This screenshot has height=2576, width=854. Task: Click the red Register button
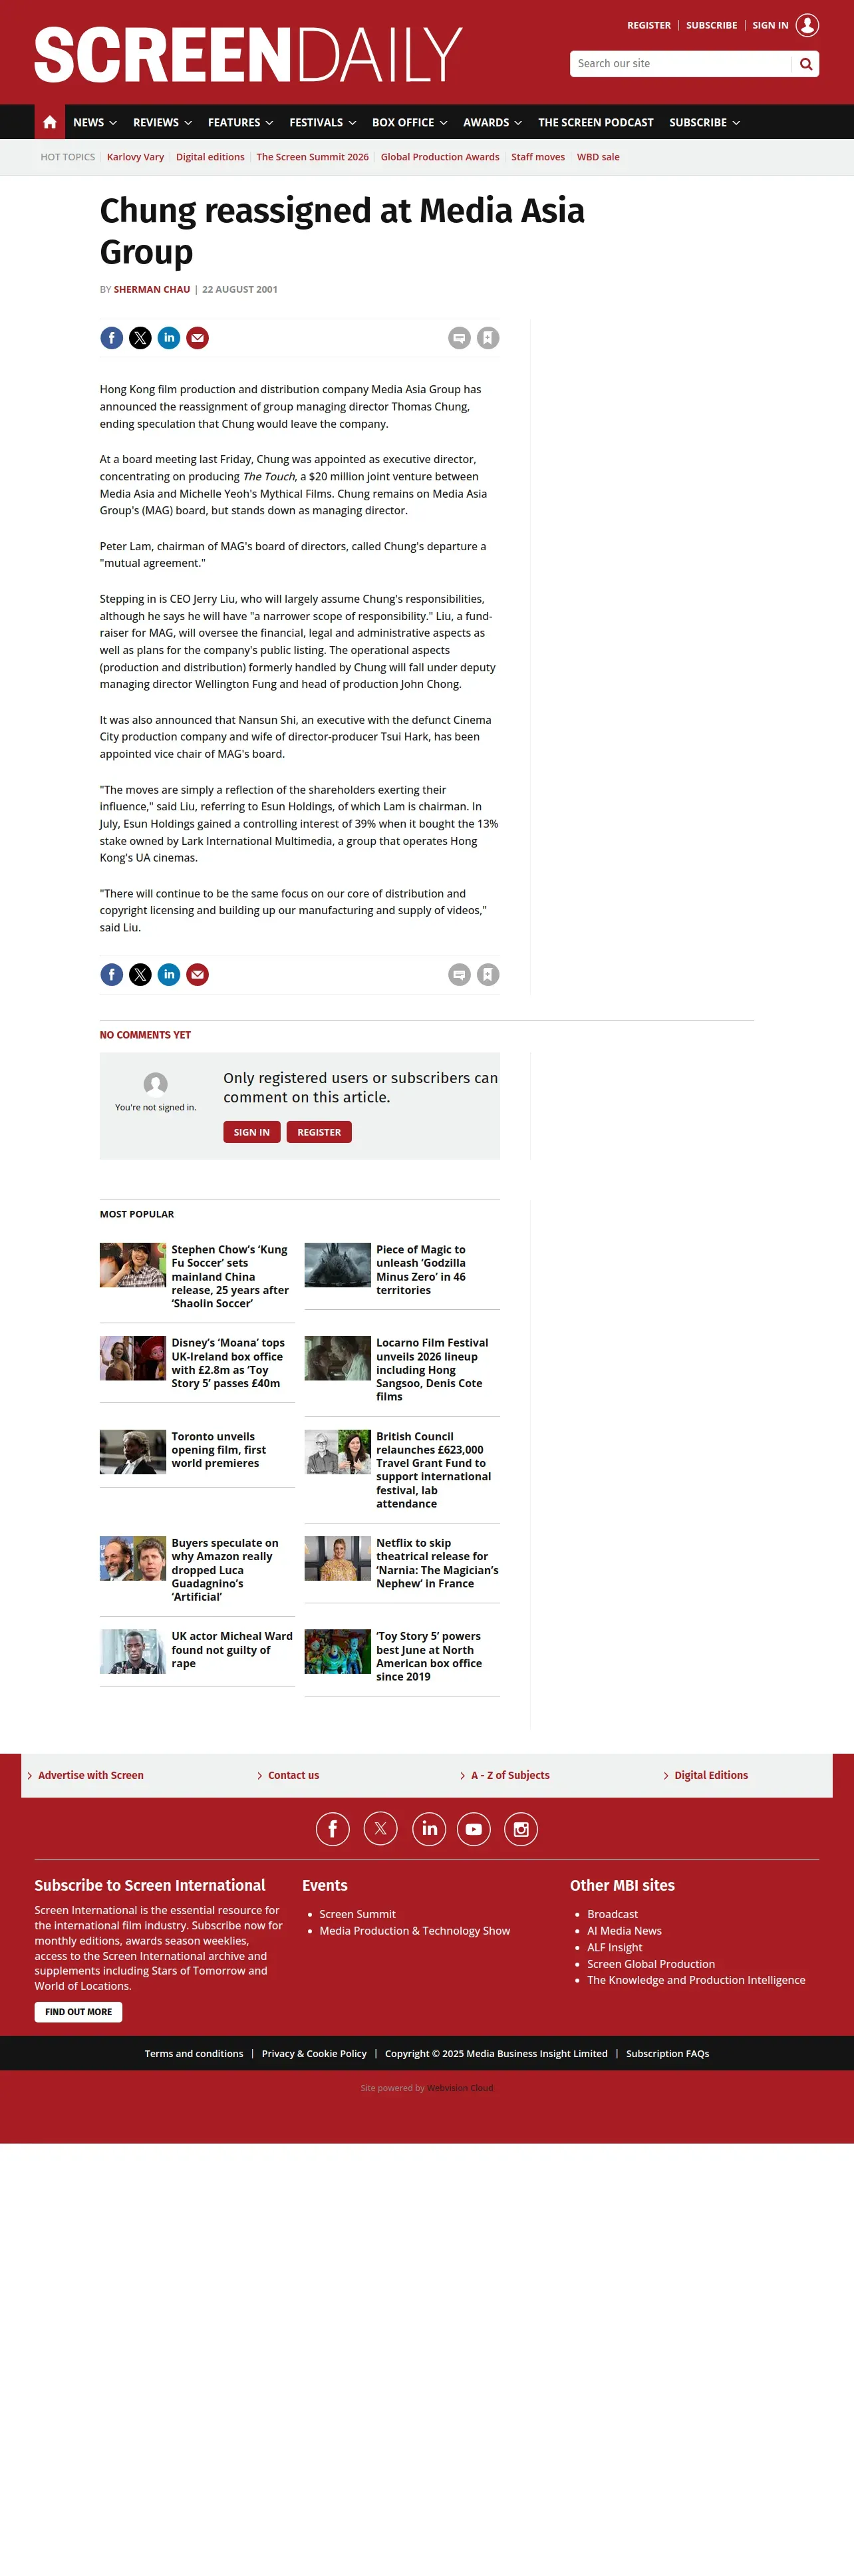point(319,1132)
